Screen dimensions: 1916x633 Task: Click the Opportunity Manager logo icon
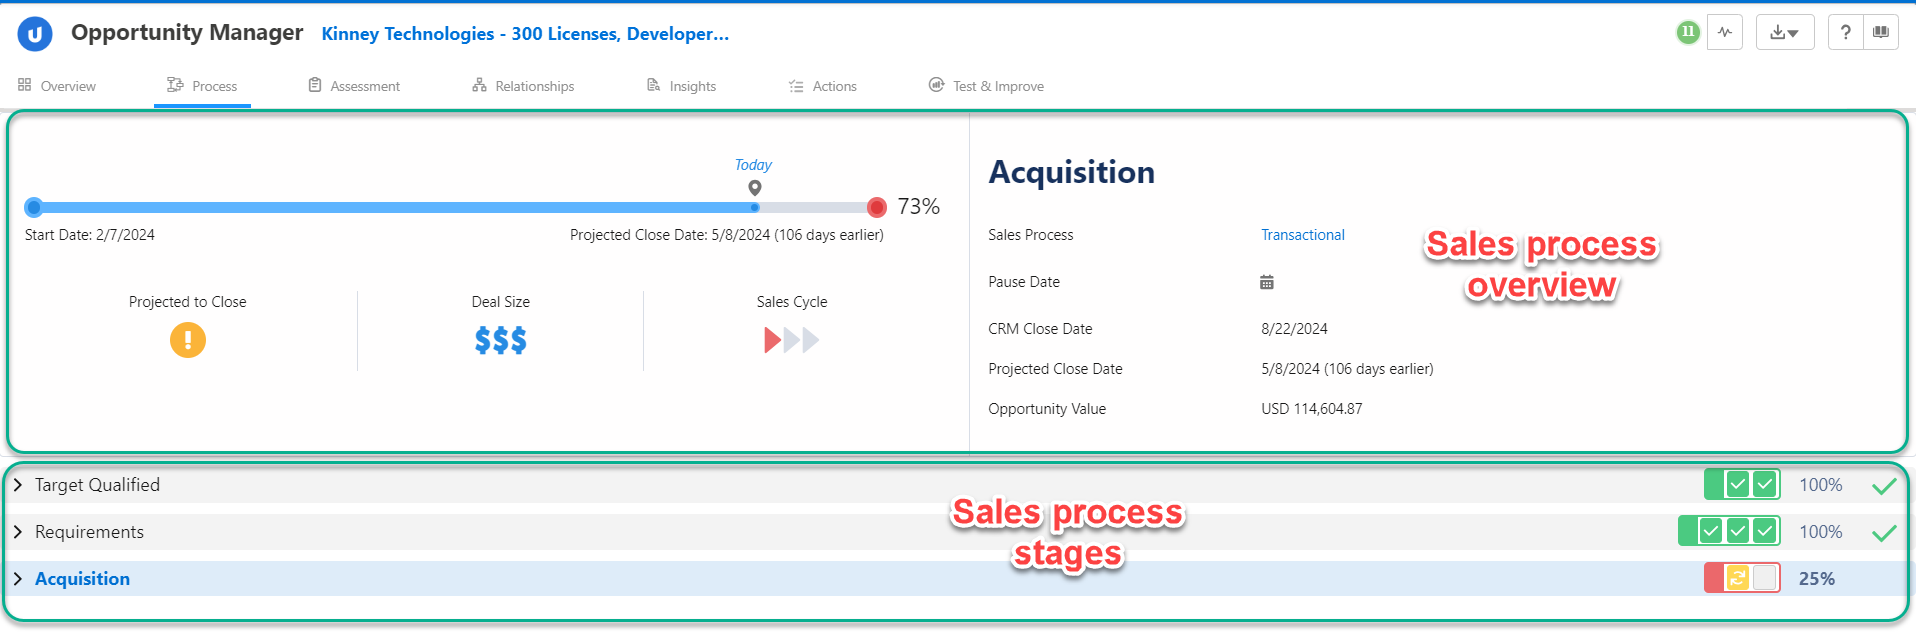click(35, 34)
